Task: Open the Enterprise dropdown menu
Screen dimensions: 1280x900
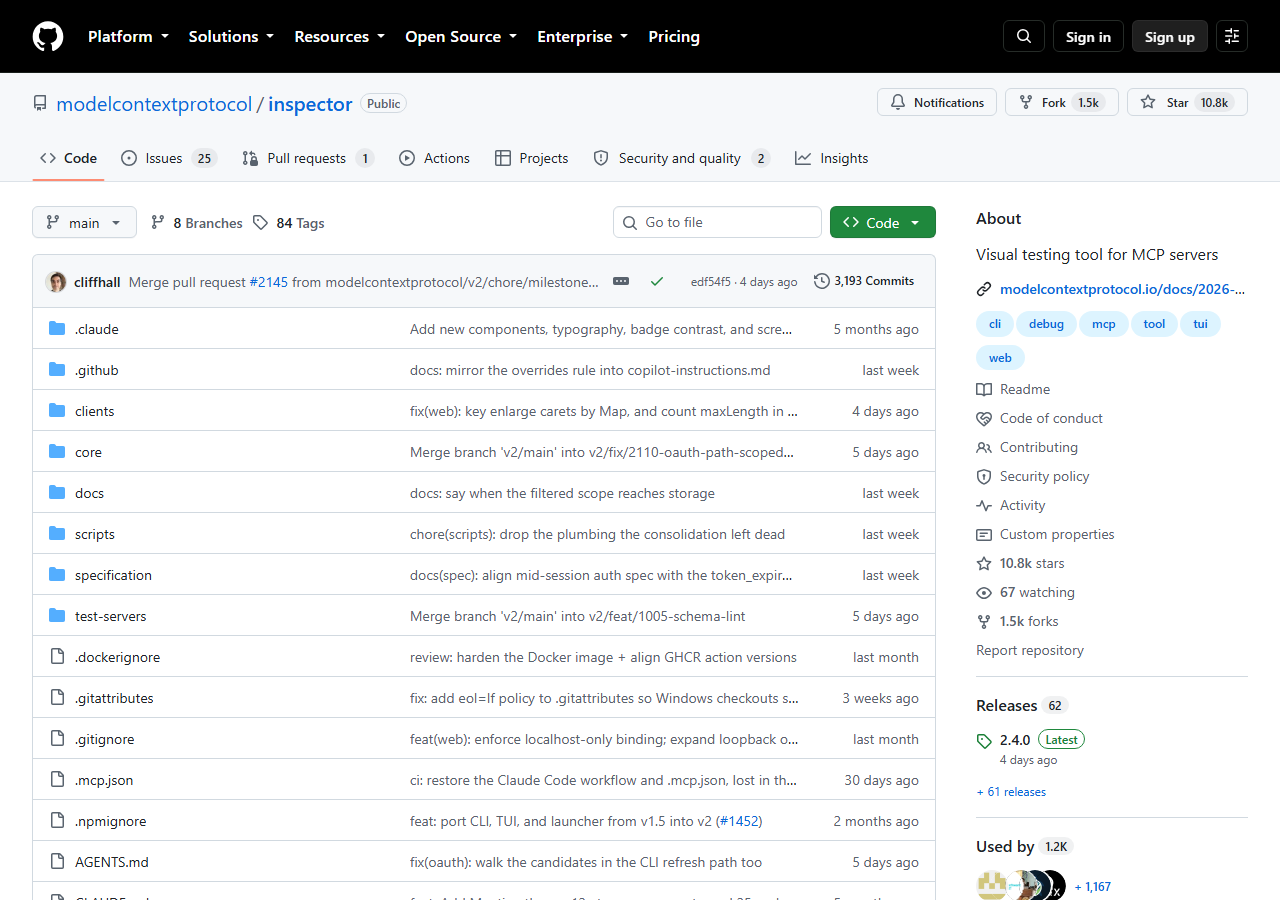Action: (583, 36)
